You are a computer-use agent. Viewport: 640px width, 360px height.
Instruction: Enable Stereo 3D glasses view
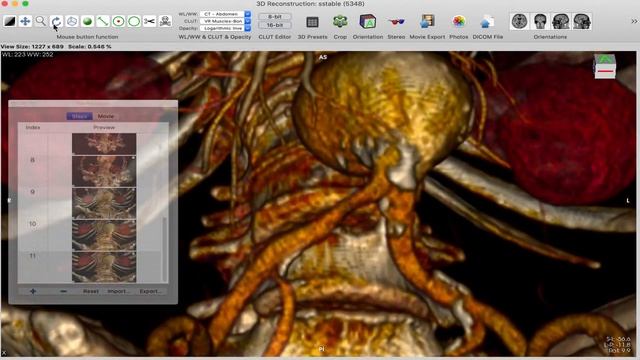click(396, 22)
